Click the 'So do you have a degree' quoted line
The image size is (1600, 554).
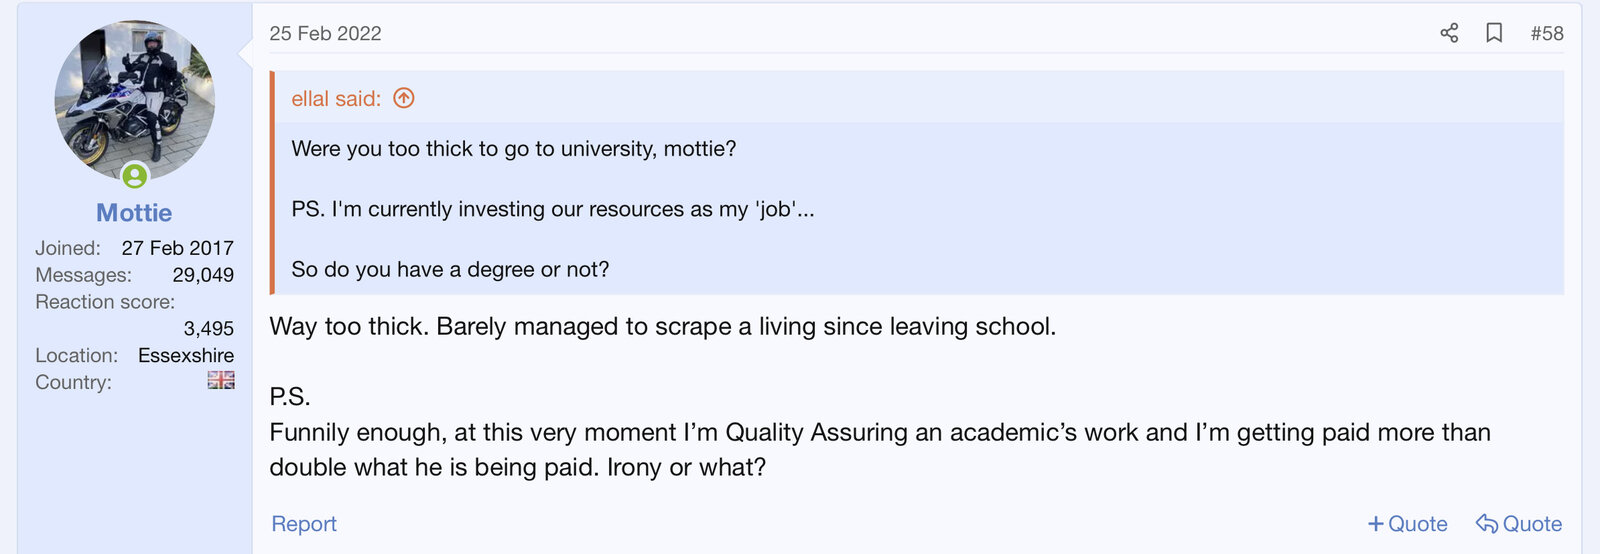point(450,269)
